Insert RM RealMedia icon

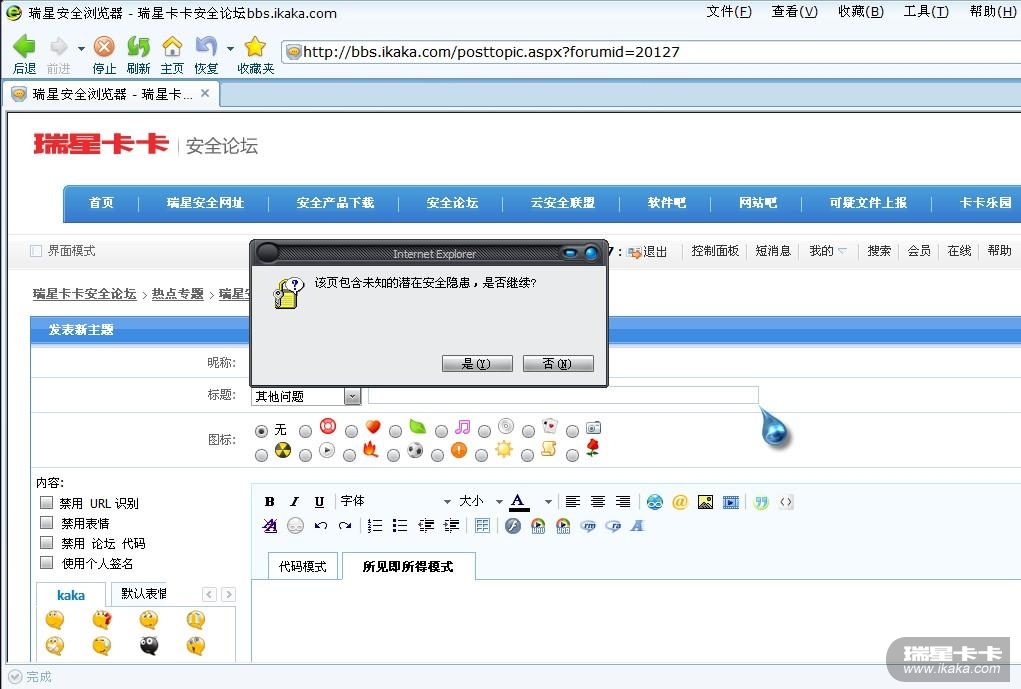pyautogui.click(x=589, y=526)
